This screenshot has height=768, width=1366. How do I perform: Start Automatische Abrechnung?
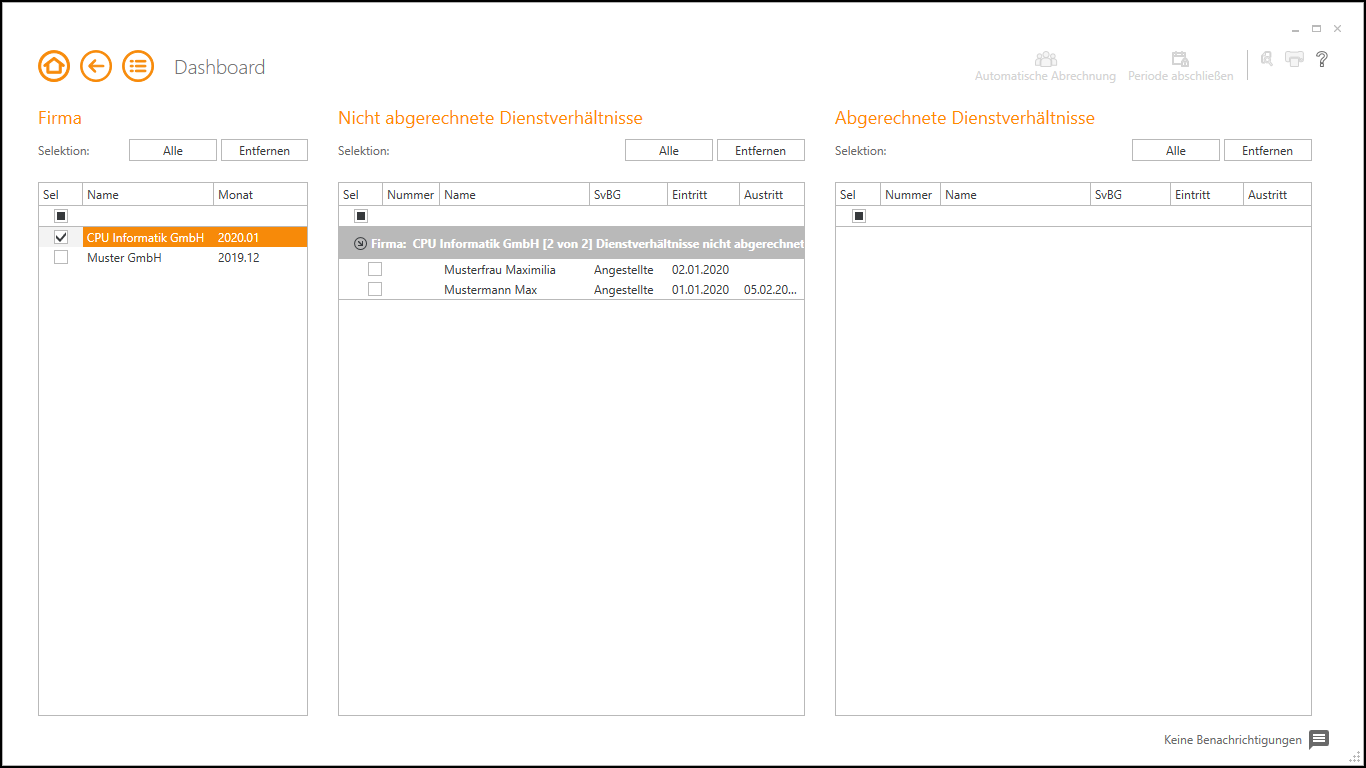point(1045,67)
